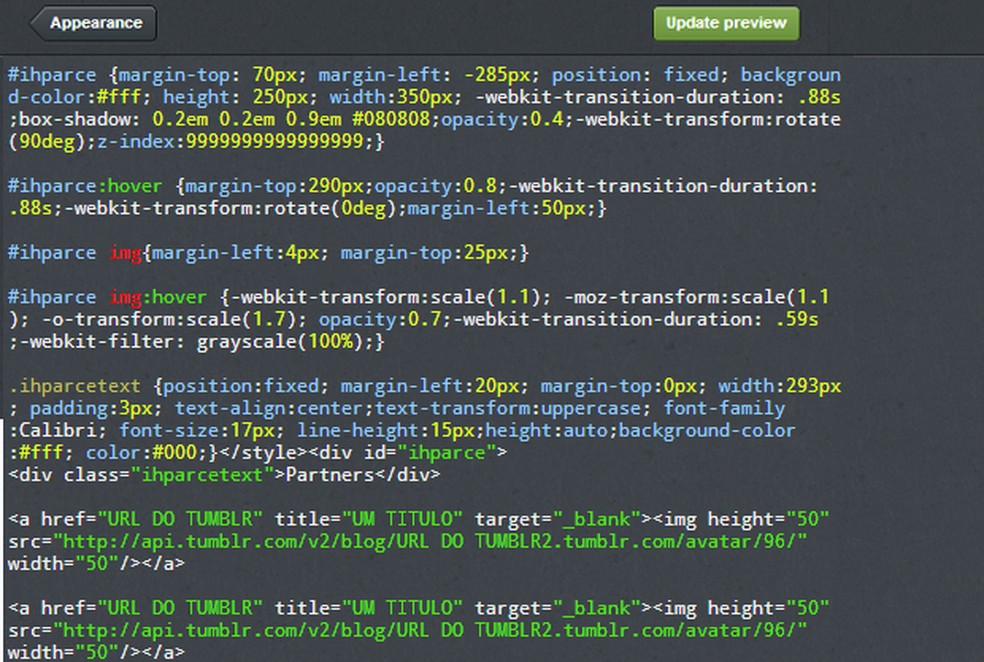Click the 'div id="ihparce"' tag
Viewport: 984px width, 662px height.
coord(405,452)
